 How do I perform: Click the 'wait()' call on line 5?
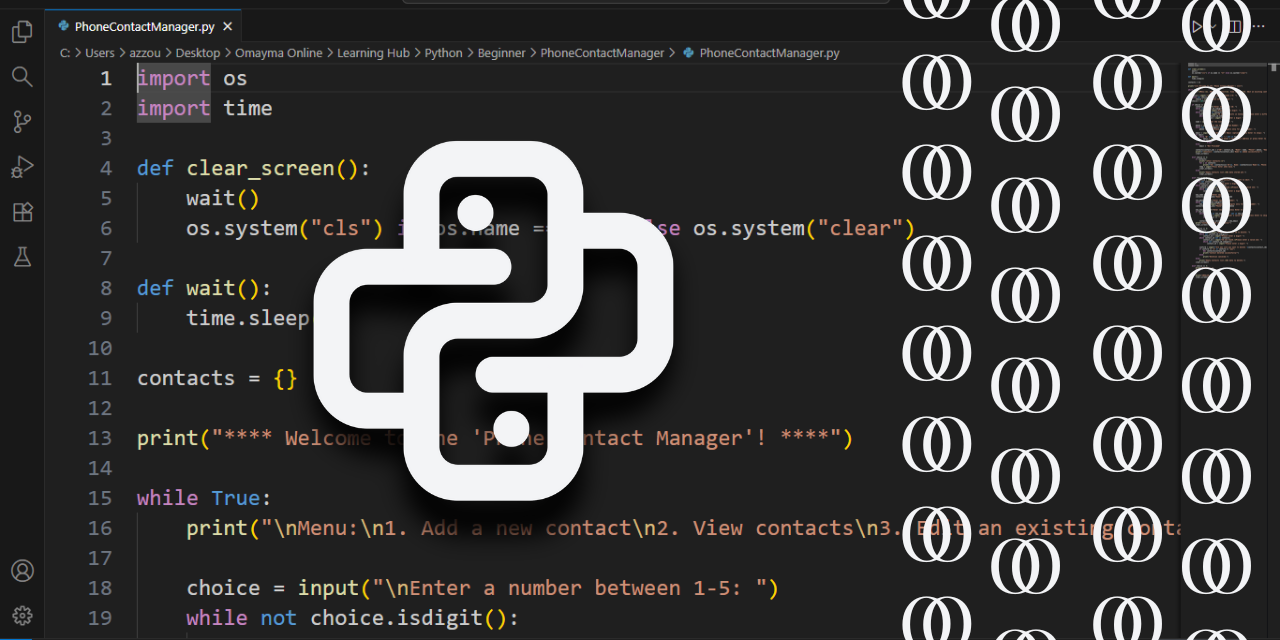click(x=223, y=198)
